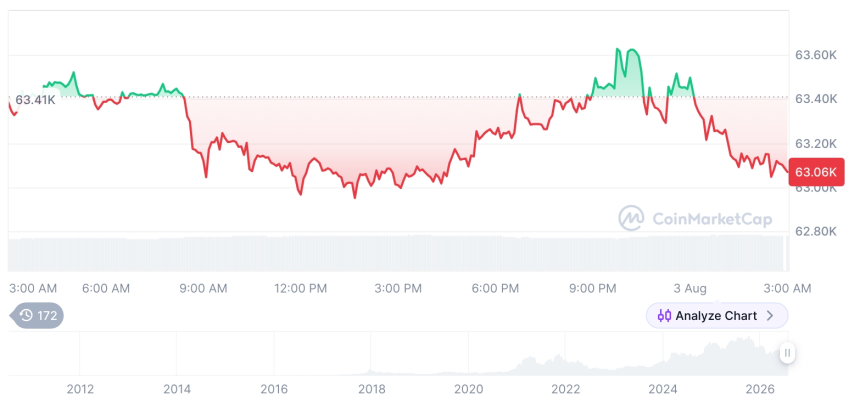
Task: Select the 6:00 AM time axis label
Action: [x=106, y=288]
